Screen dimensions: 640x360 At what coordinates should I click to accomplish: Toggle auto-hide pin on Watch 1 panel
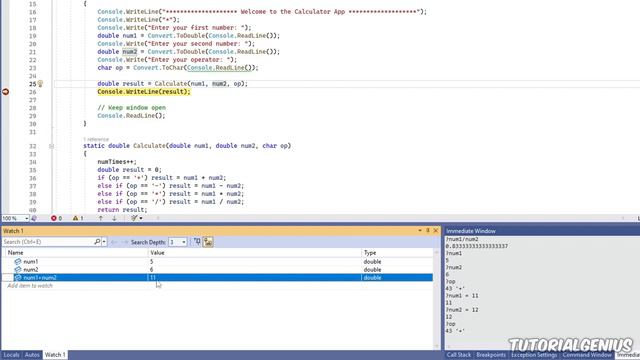tap(428, 231)
